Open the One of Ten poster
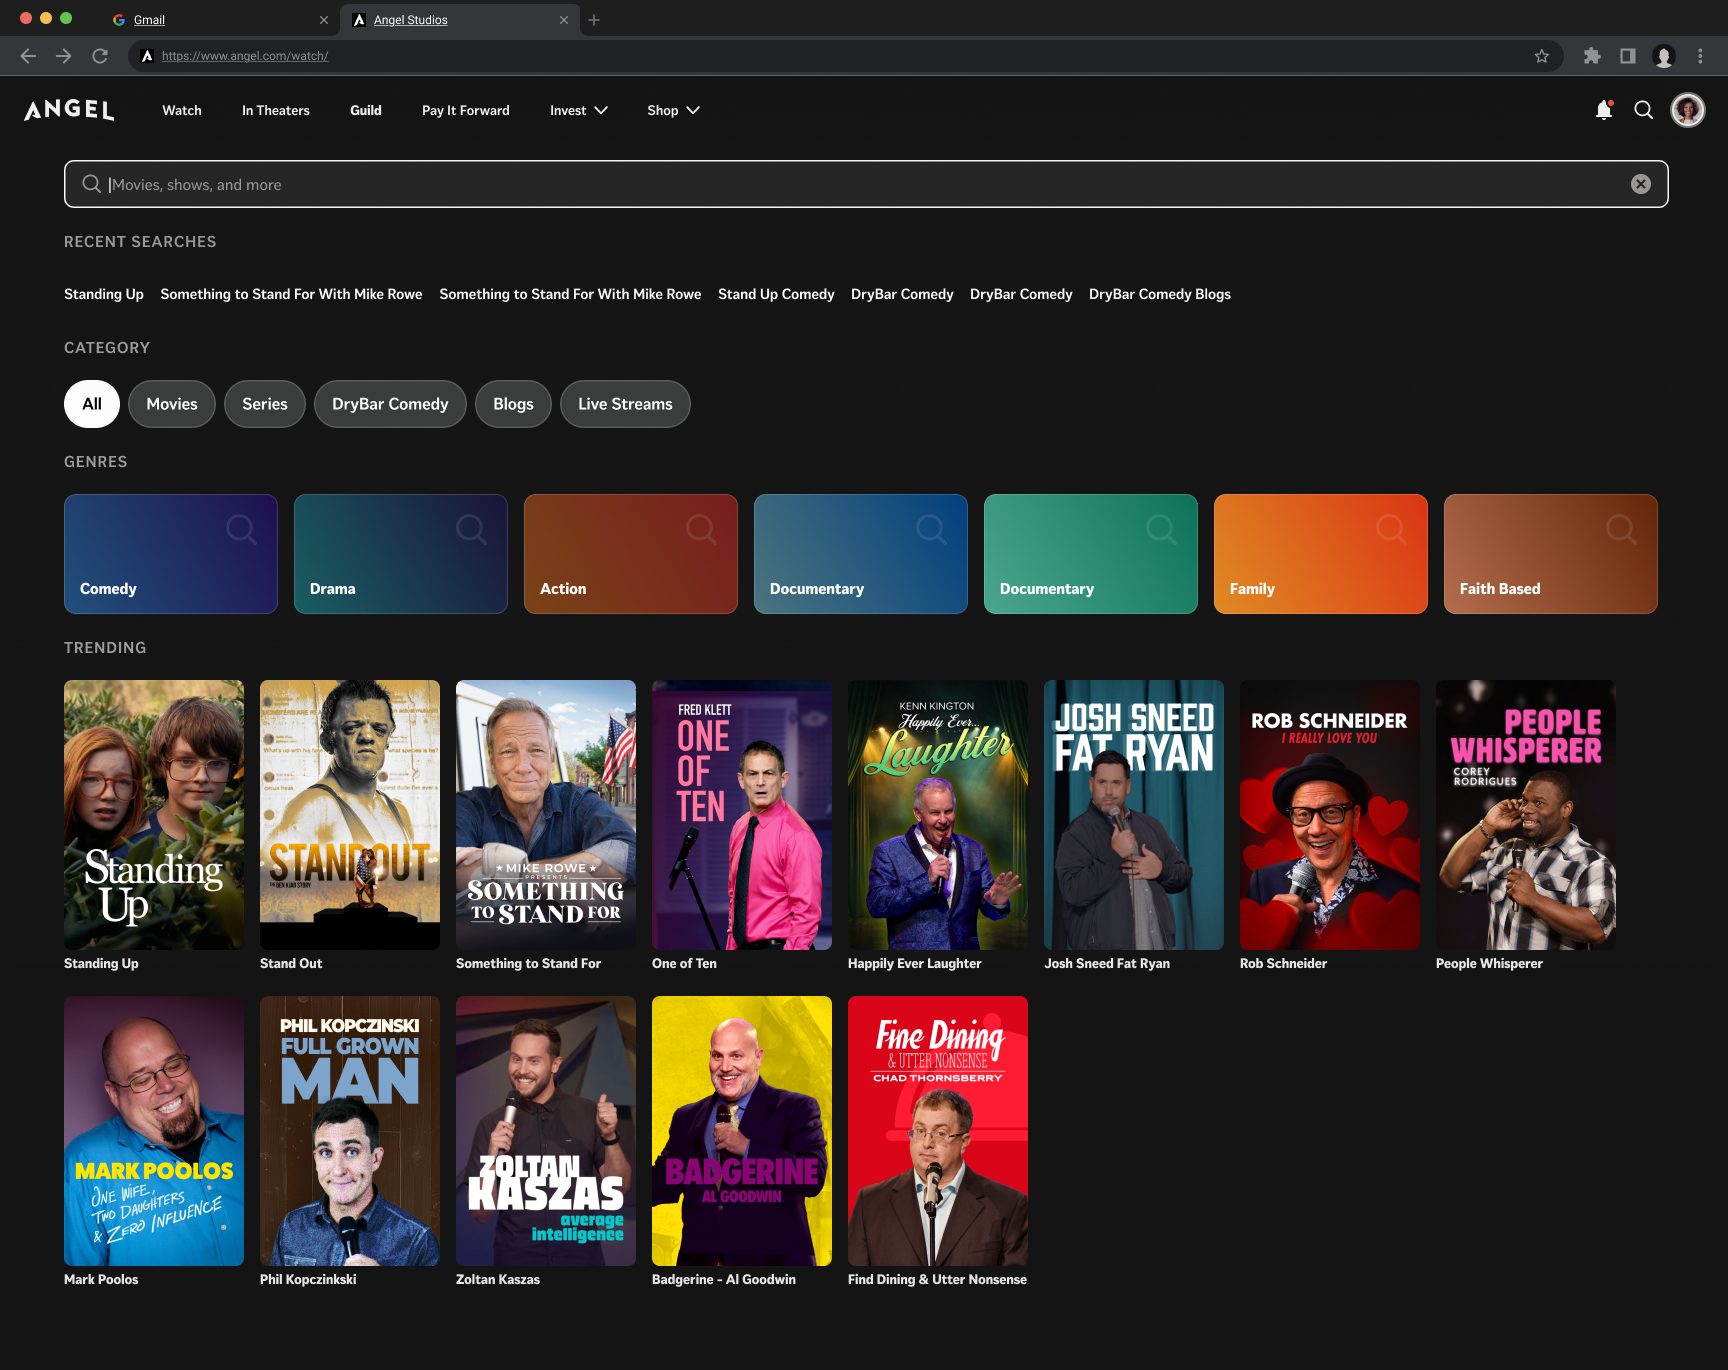 click(x=742, y=815)
